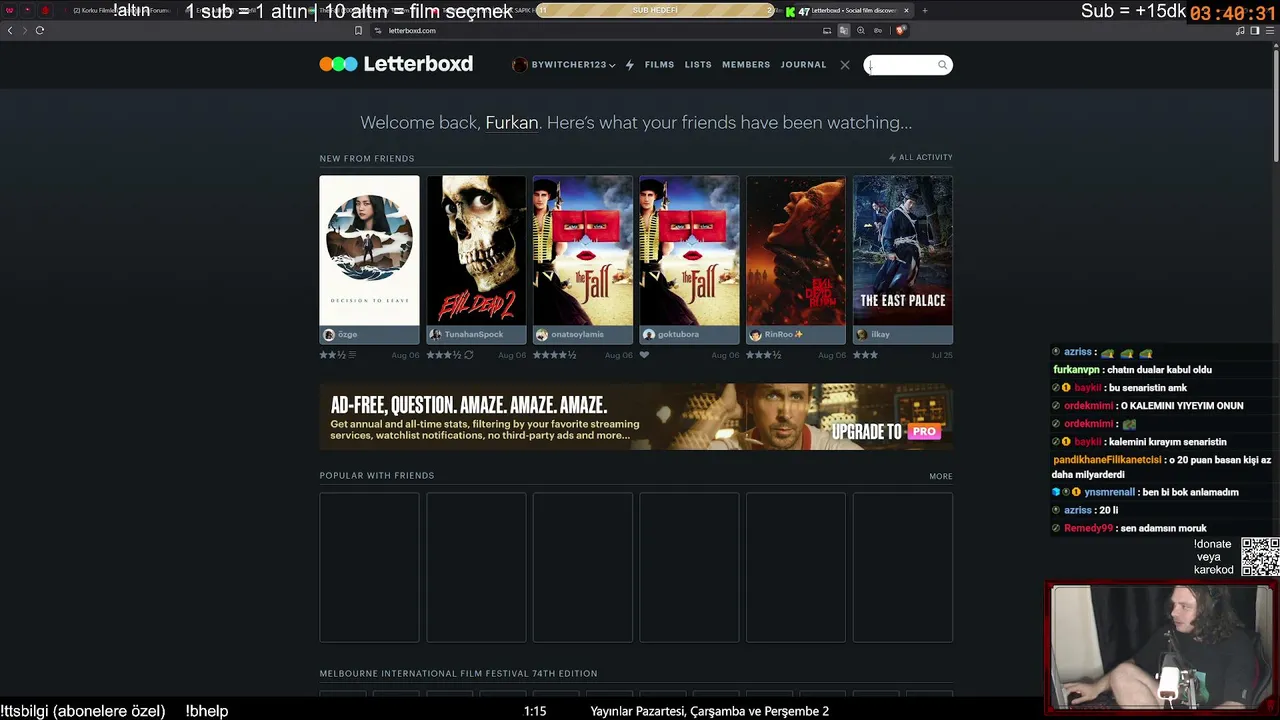Open the NEW FROM FRIENDS section heading
Viewport: 1280px width, 720px height.
click(367, 158)
